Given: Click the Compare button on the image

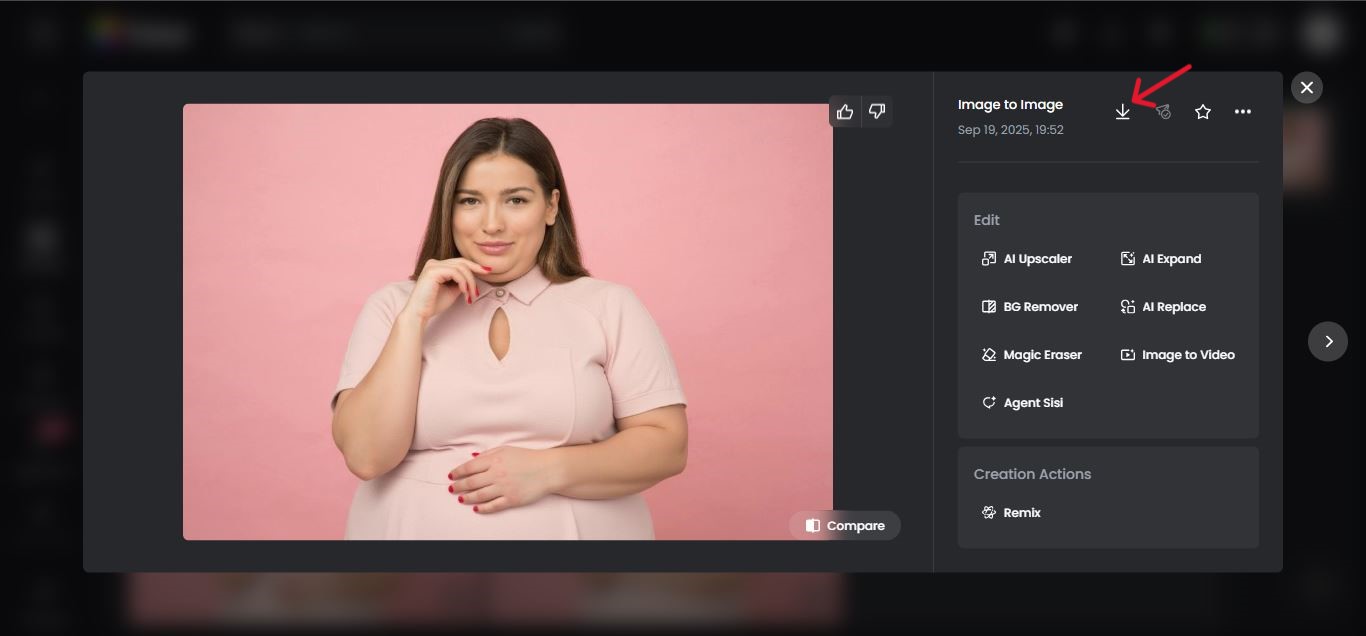Looking at the screenshot, I should coord(844,525).
